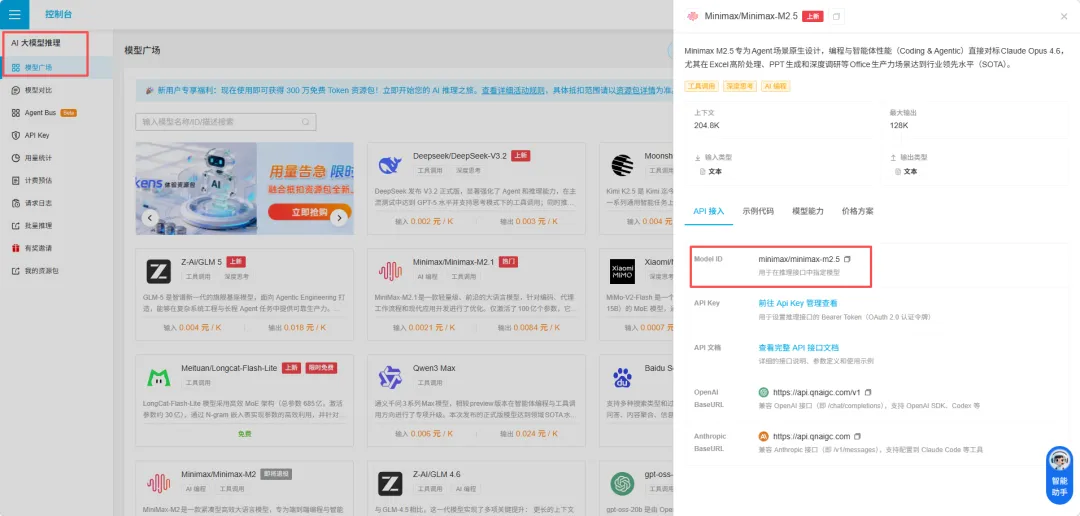Click the Minimax-M2 waveform logo
The height and width of the screenshot is (516, 1080).
coord(158,484)
